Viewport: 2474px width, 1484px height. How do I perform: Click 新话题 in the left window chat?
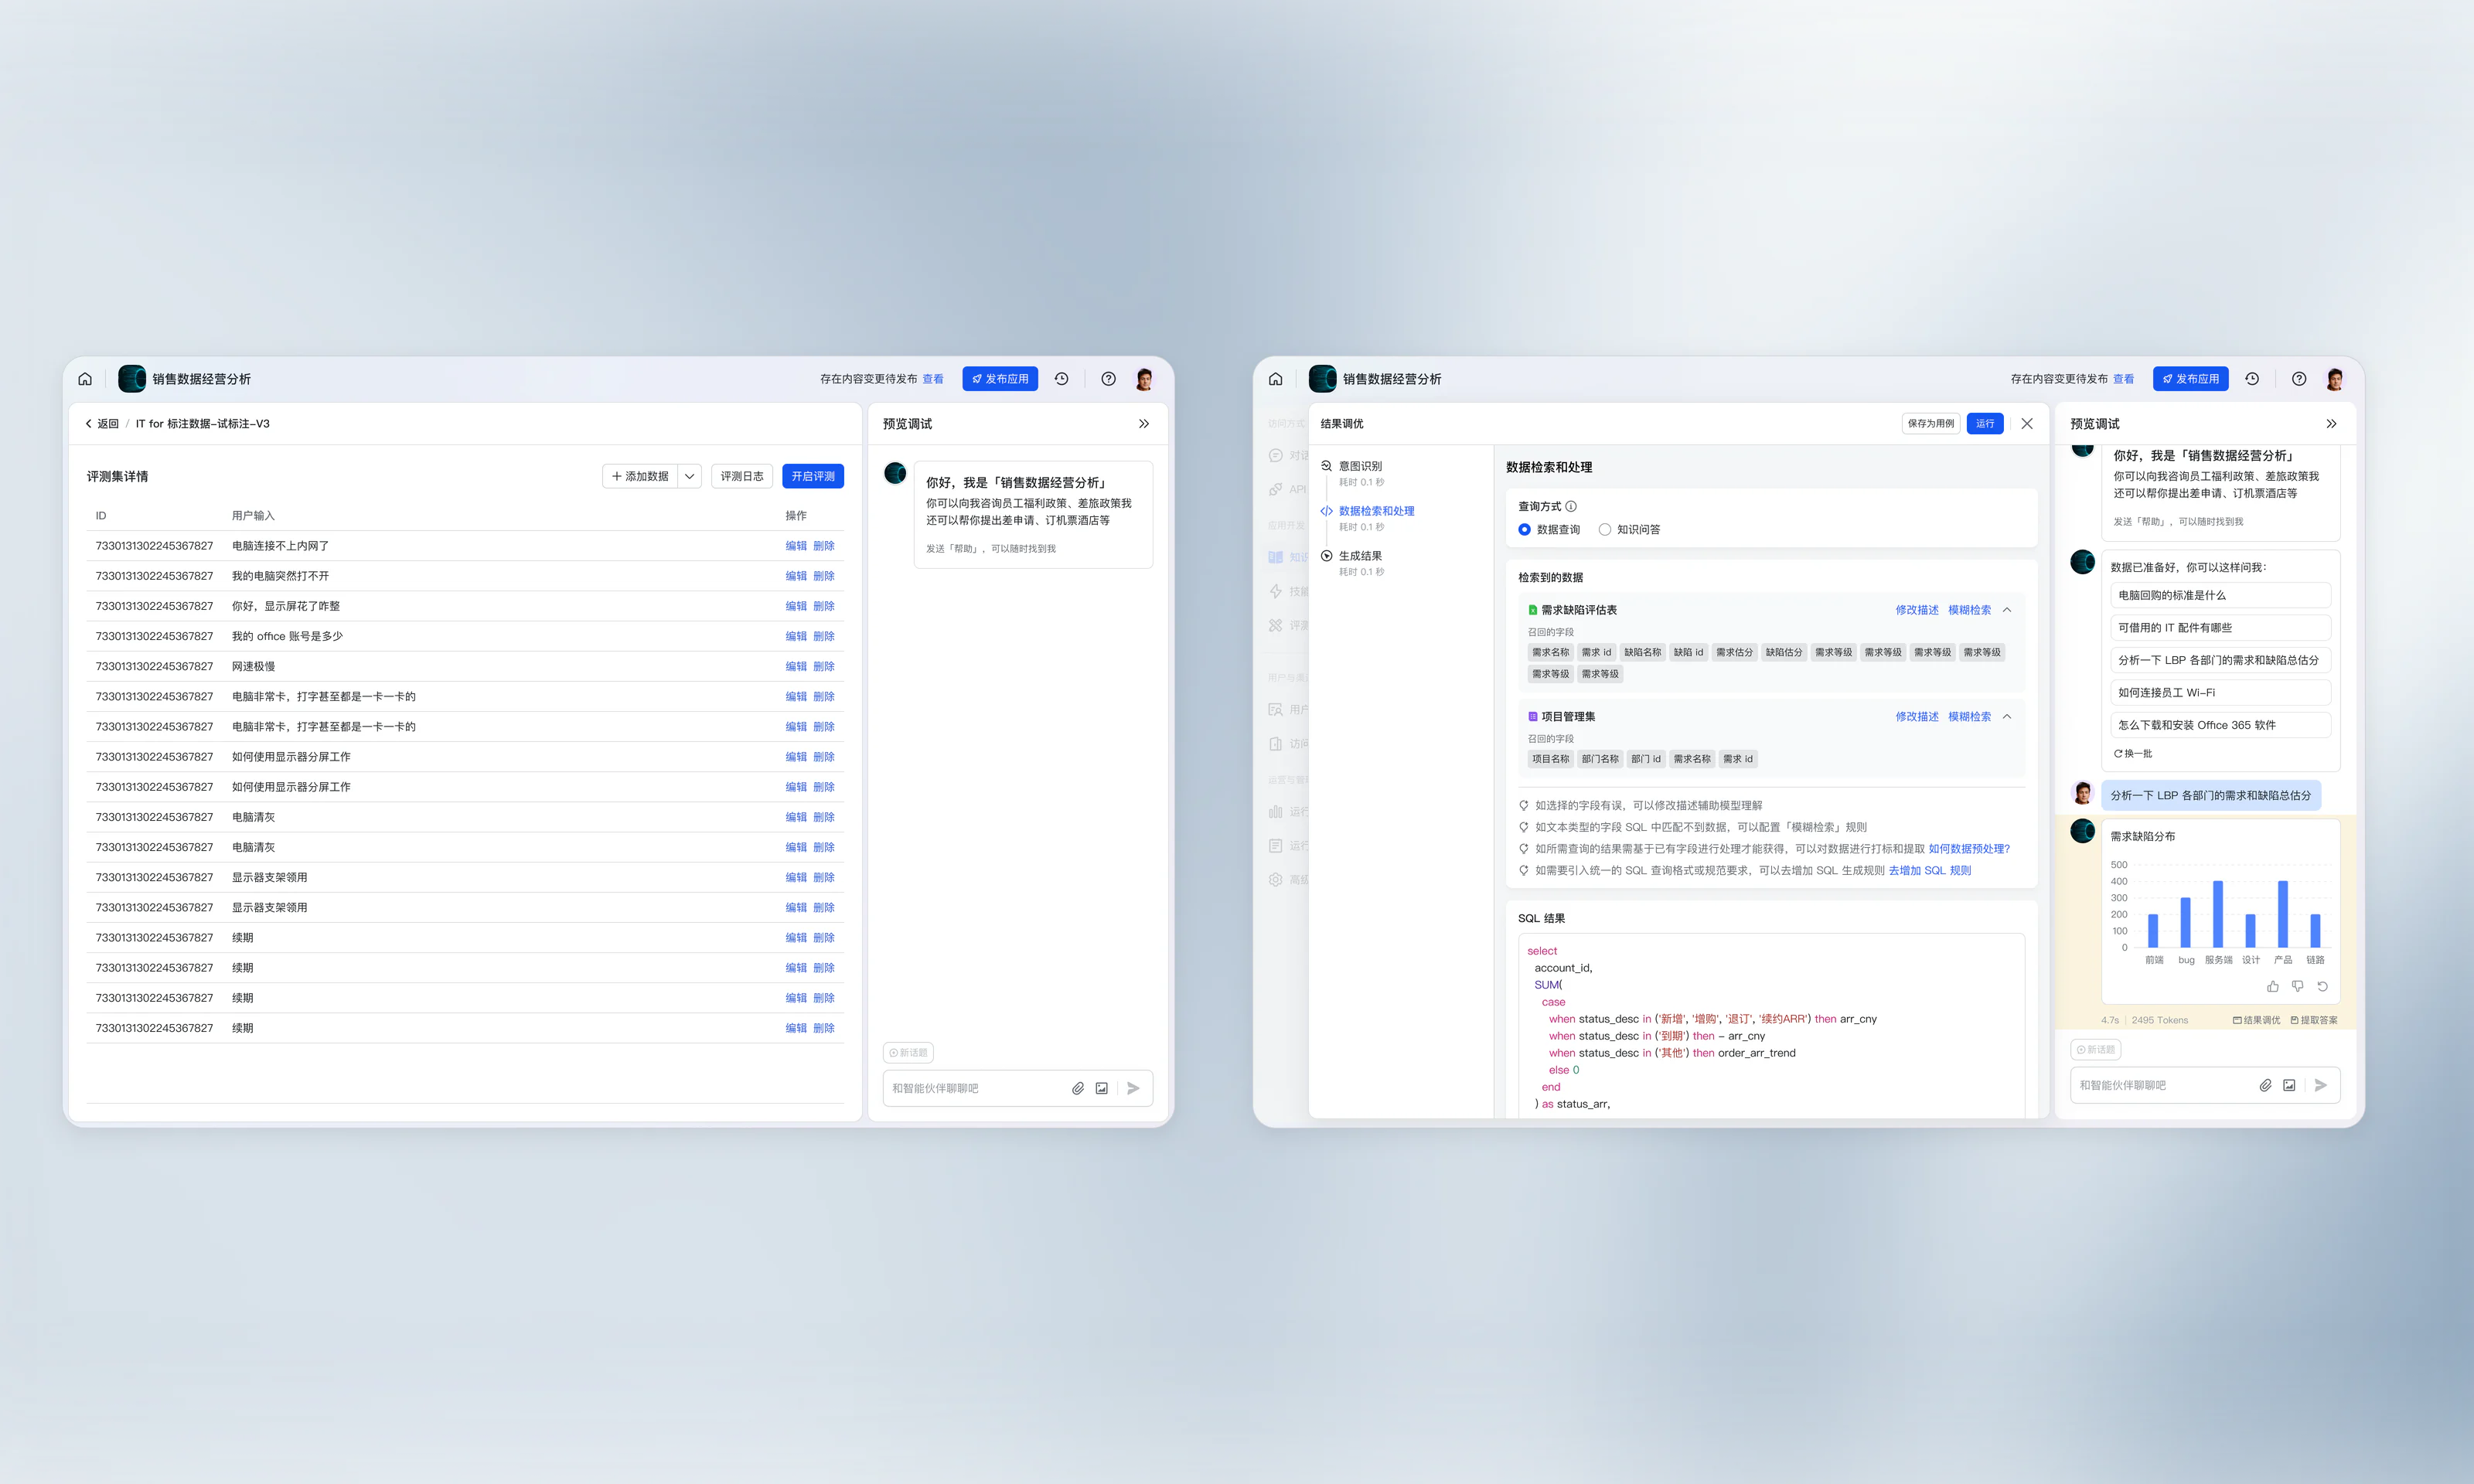908,1053
